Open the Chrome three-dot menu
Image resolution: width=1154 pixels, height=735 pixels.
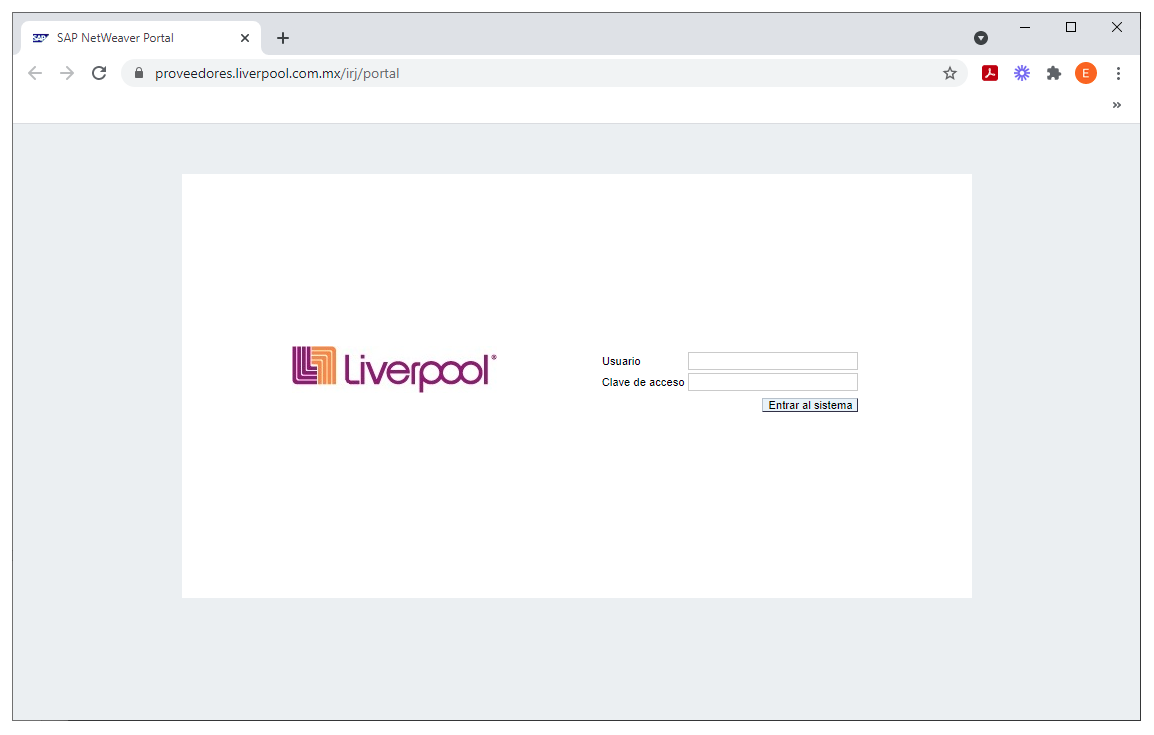(1118, 73)
